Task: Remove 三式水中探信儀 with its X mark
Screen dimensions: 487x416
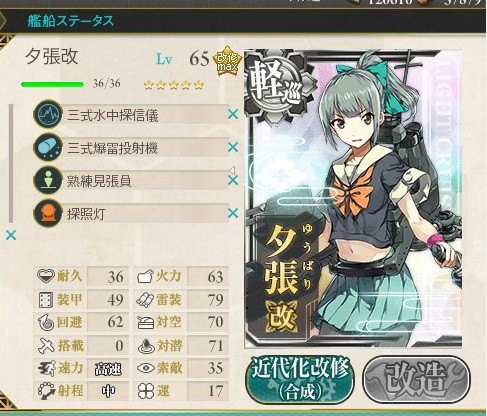Action: pos(233,115)
